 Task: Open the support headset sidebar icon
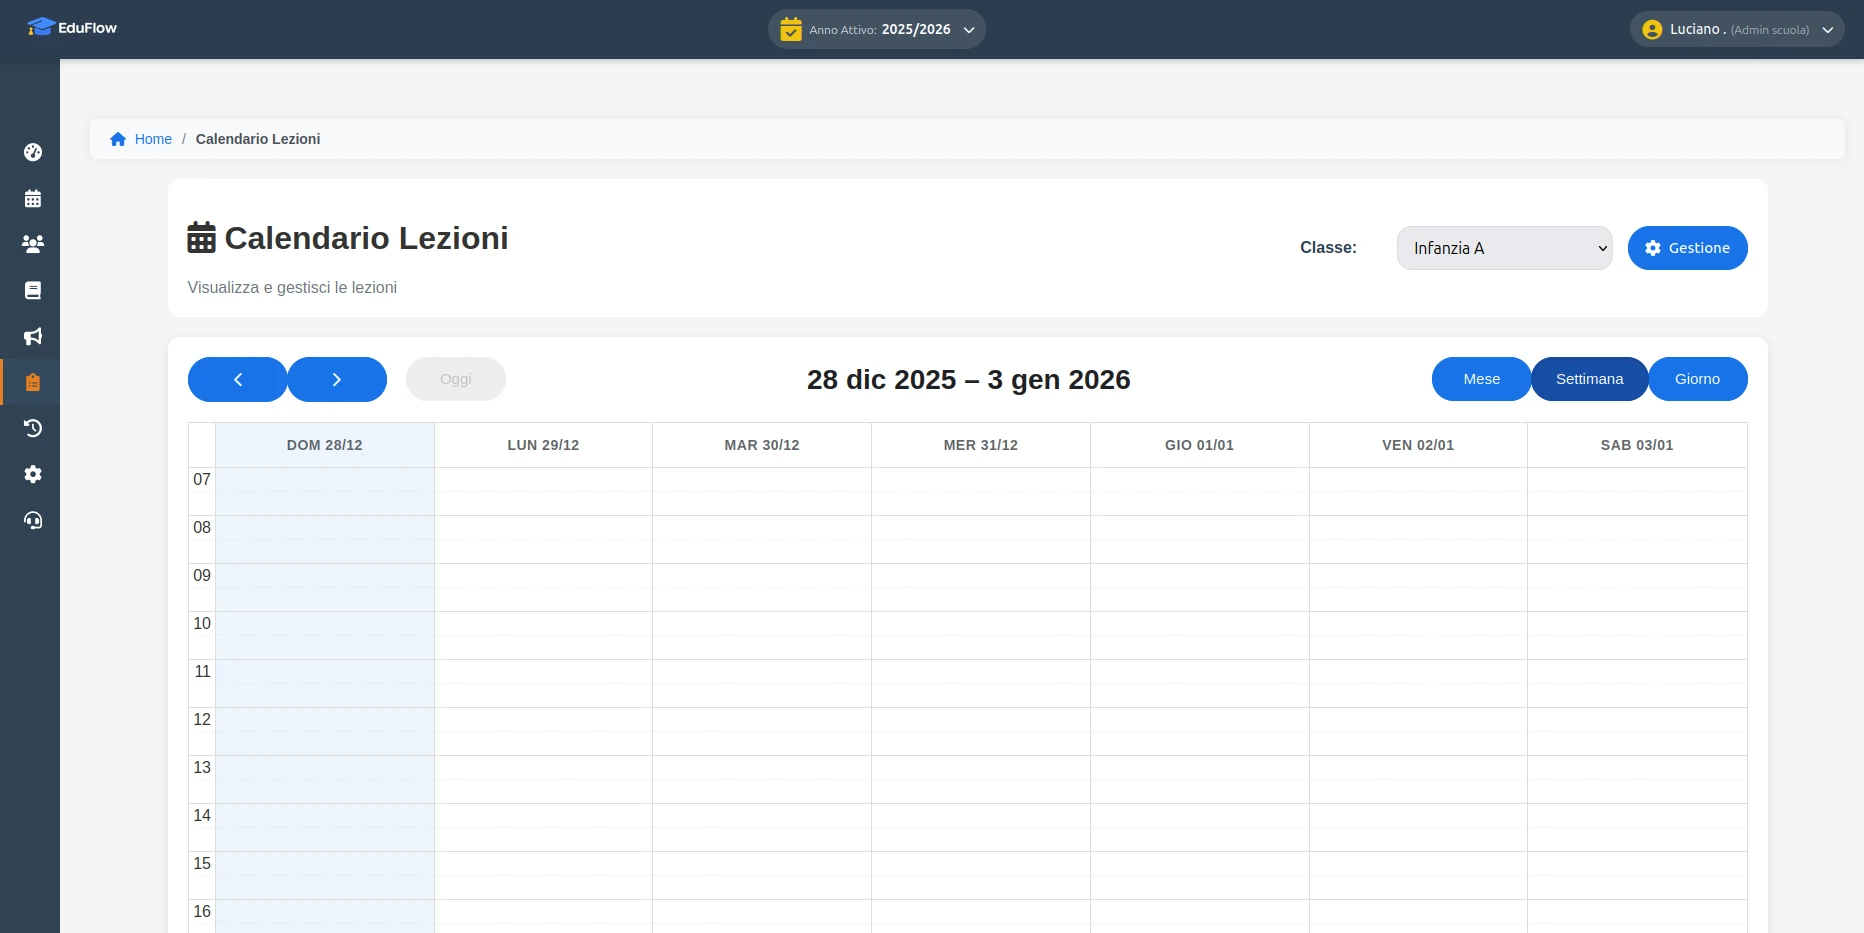[33, 520]
